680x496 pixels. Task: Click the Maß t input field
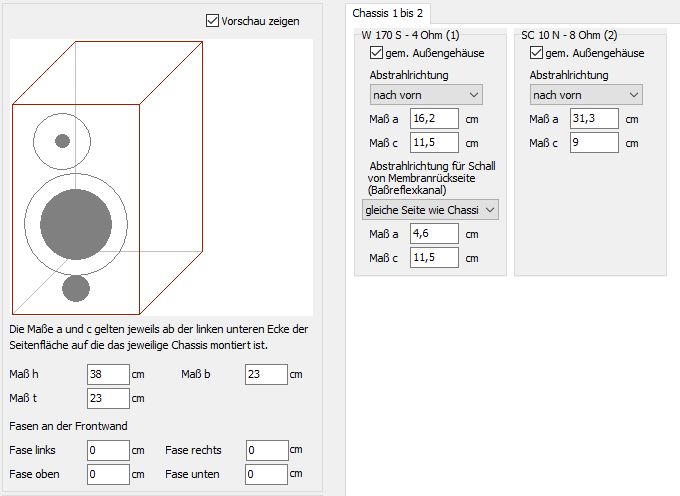pyautogui.click(x=108, y=398)
